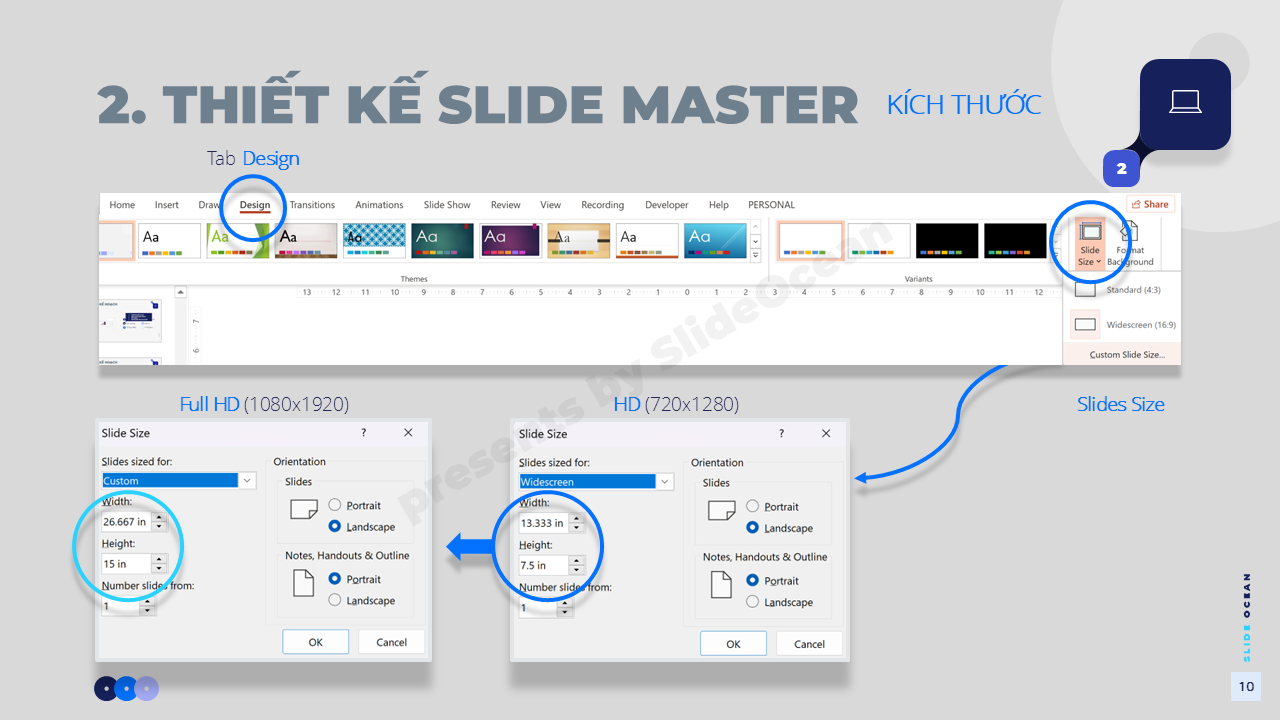
Task: Go to the Review tab
Action: click(x=505, y=205)
